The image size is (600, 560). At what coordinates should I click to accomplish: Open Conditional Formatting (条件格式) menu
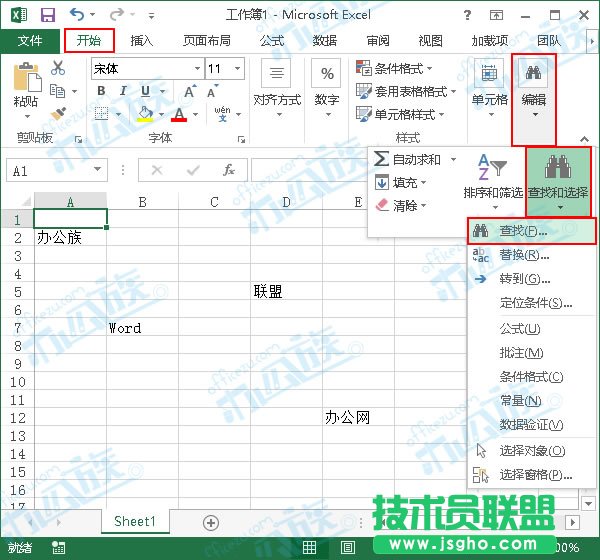(x=394, y=69)
